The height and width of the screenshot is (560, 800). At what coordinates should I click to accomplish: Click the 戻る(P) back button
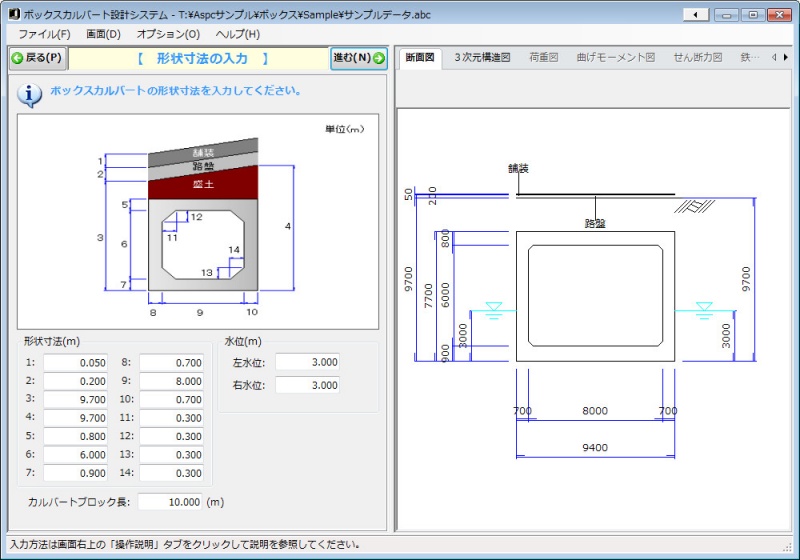click(38, 58)
